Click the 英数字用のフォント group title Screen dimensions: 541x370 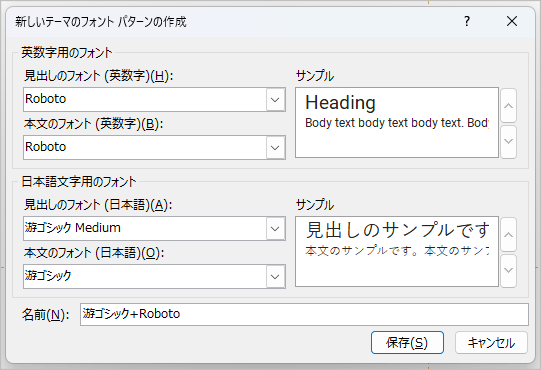[x=67, y=52]
